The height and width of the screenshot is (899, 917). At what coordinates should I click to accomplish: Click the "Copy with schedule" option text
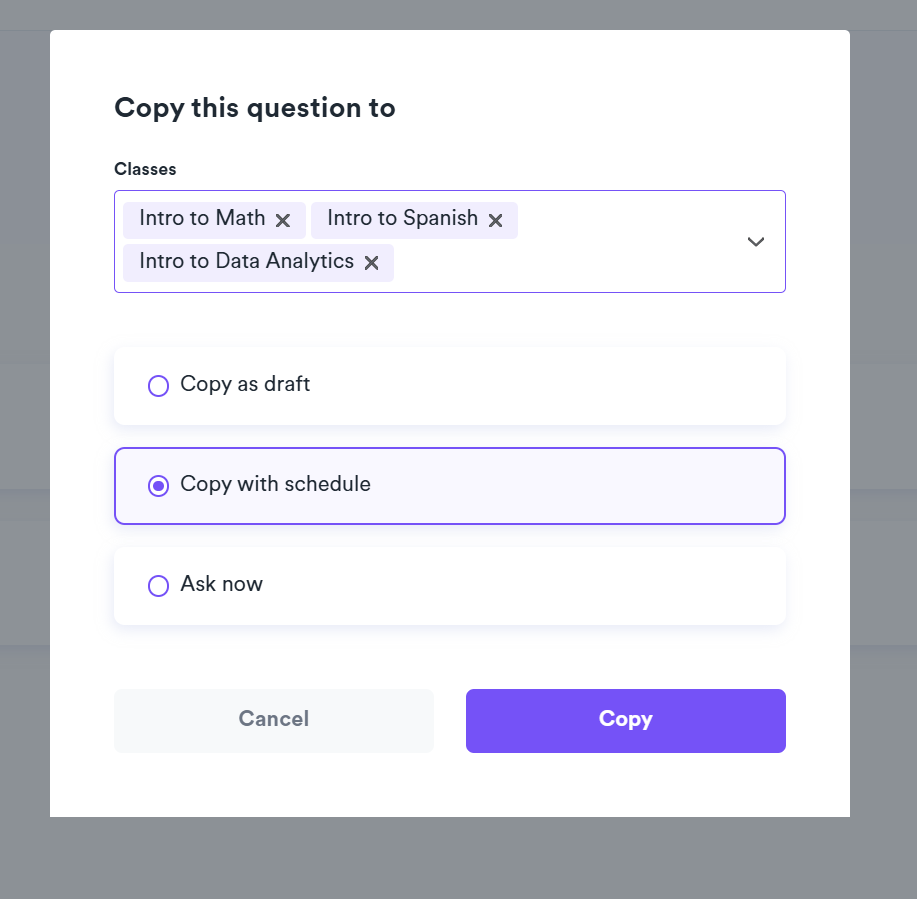coord(275,485)
